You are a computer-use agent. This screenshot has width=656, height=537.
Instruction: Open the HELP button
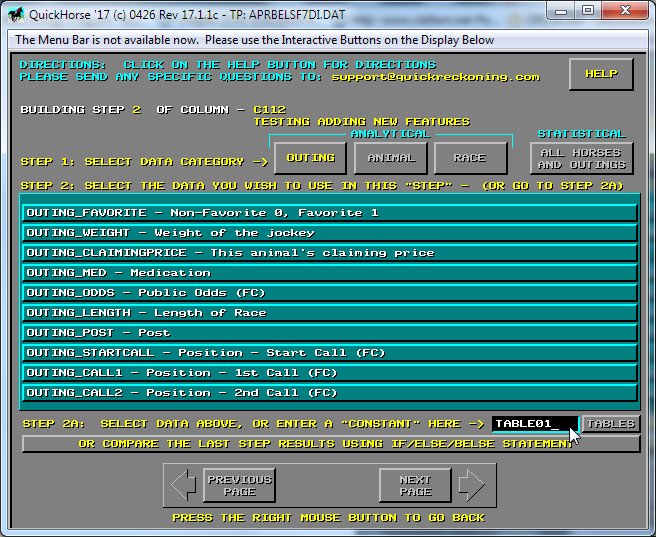click(x=601, y=74)
